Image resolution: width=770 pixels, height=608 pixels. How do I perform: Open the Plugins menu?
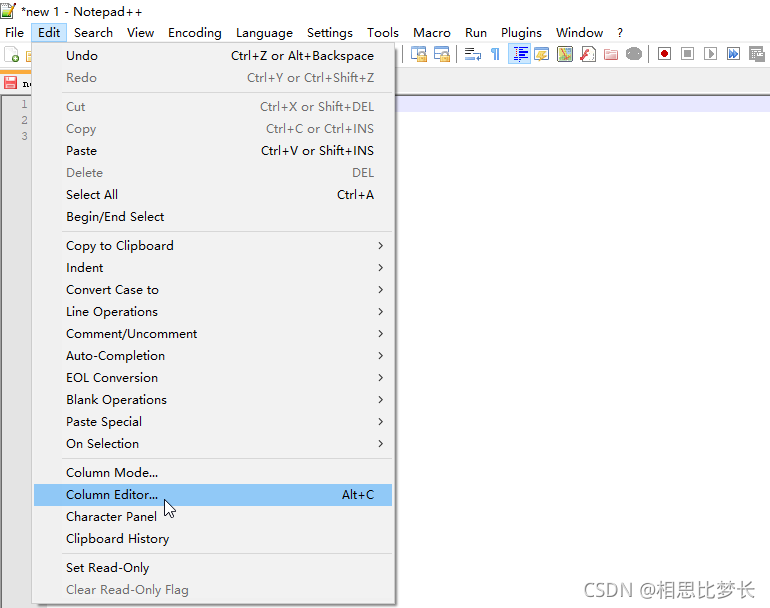[521, 33]
